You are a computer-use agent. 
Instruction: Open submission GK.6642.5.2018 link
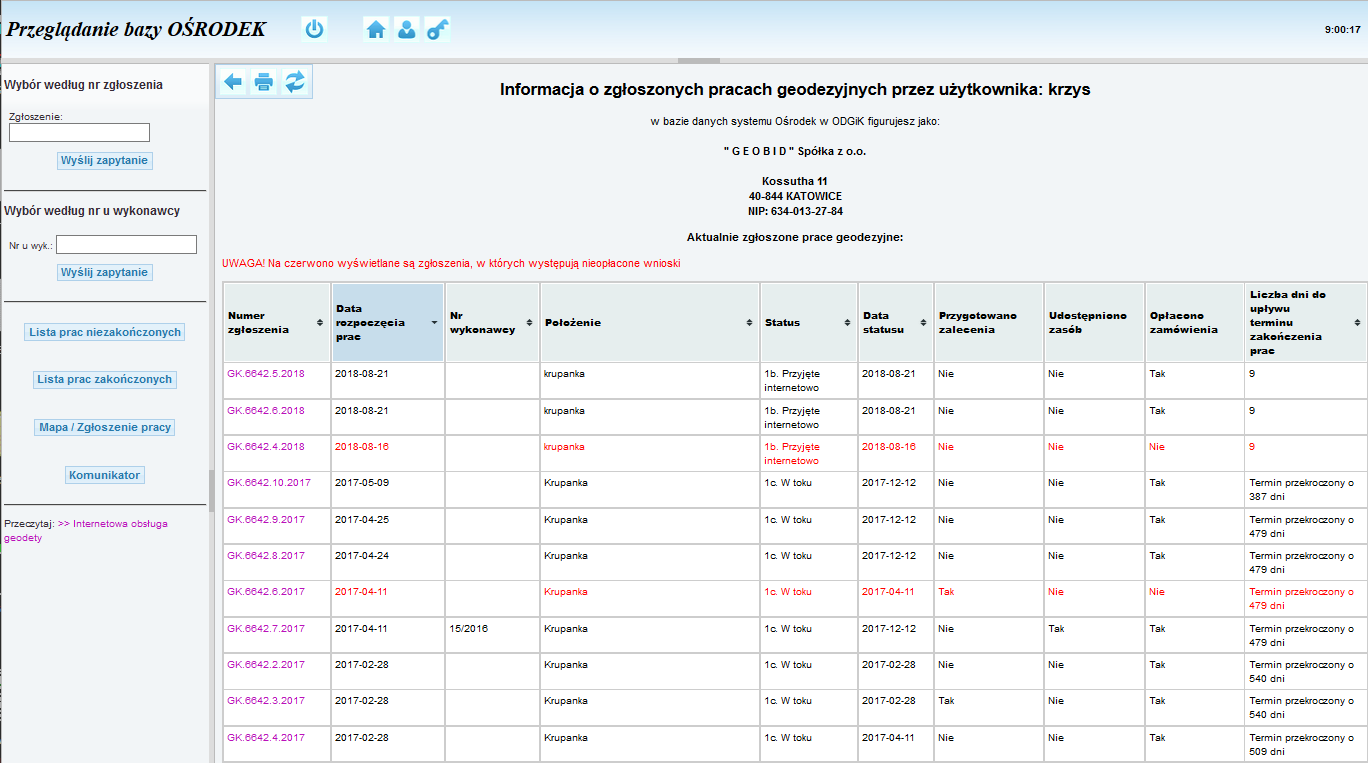point(266,374)
